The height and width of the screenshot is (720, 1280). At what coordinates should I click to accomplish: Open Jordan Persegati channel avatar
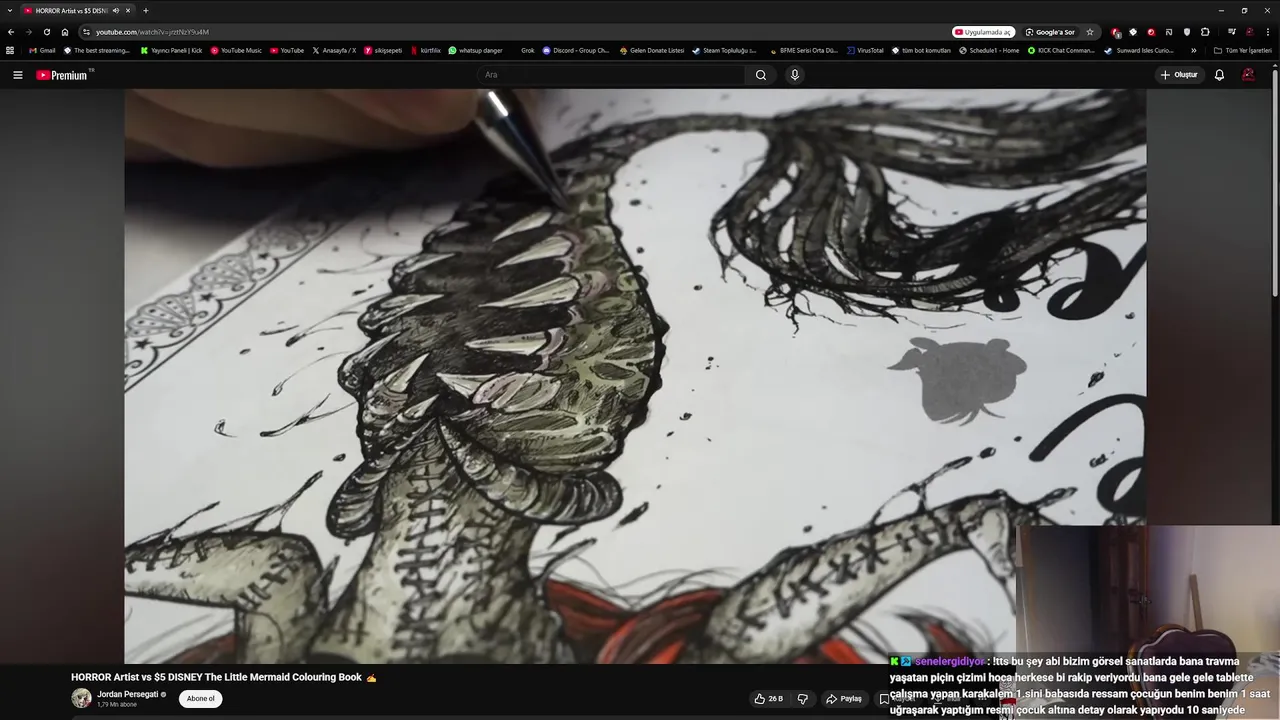(81, 698)
